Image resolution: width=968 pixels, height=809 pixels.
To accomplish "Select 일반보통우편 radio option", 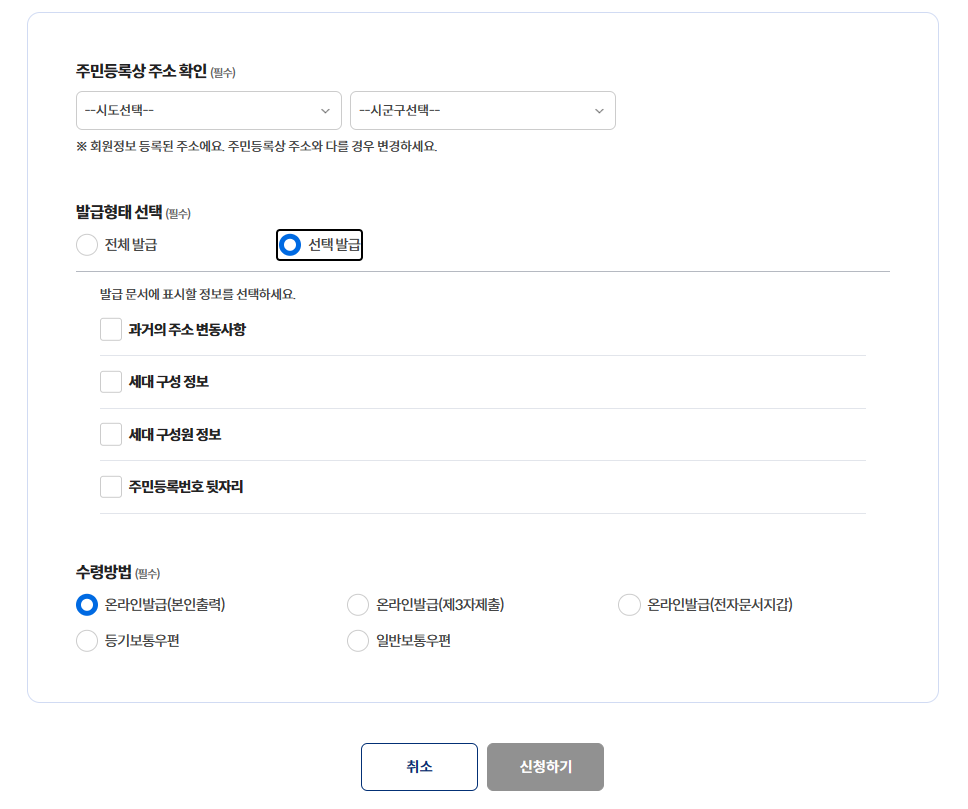I will 358,640.
